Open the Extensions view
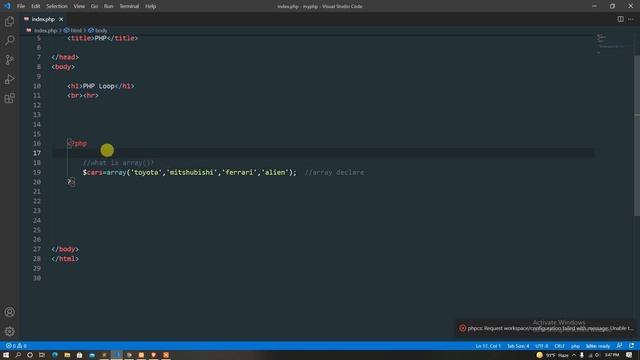This screenshot has width=640, height=360. (9, 98)
